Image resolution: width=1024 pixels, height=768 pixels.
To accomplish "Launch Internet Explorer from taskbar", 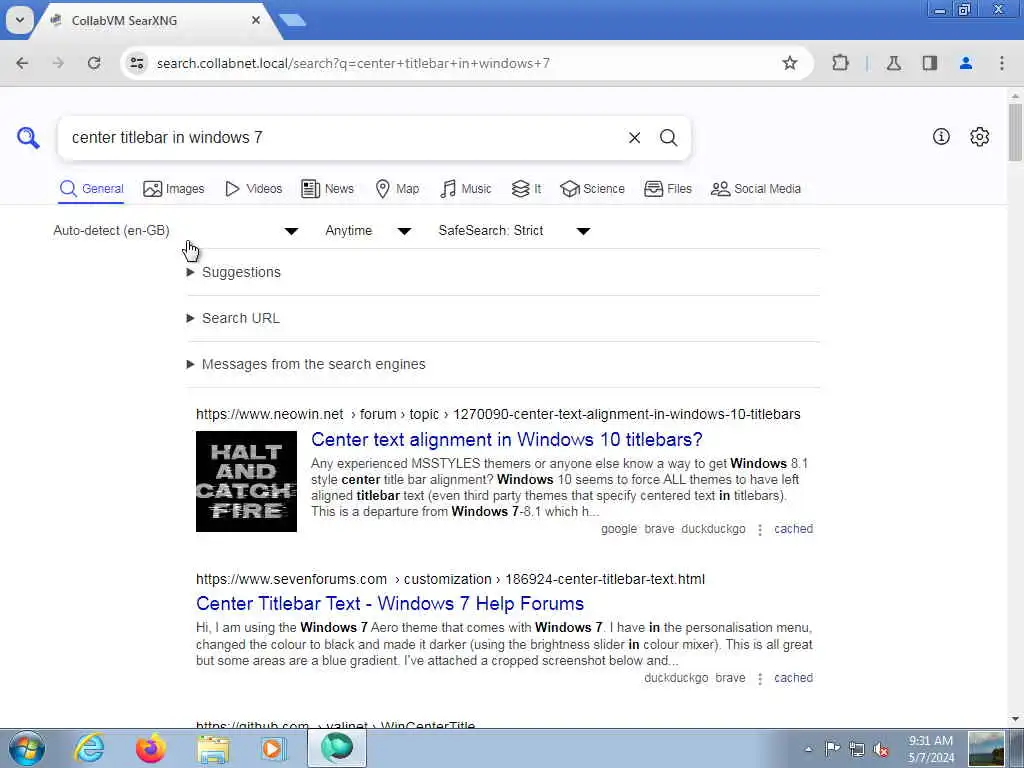I will point(89,748).
